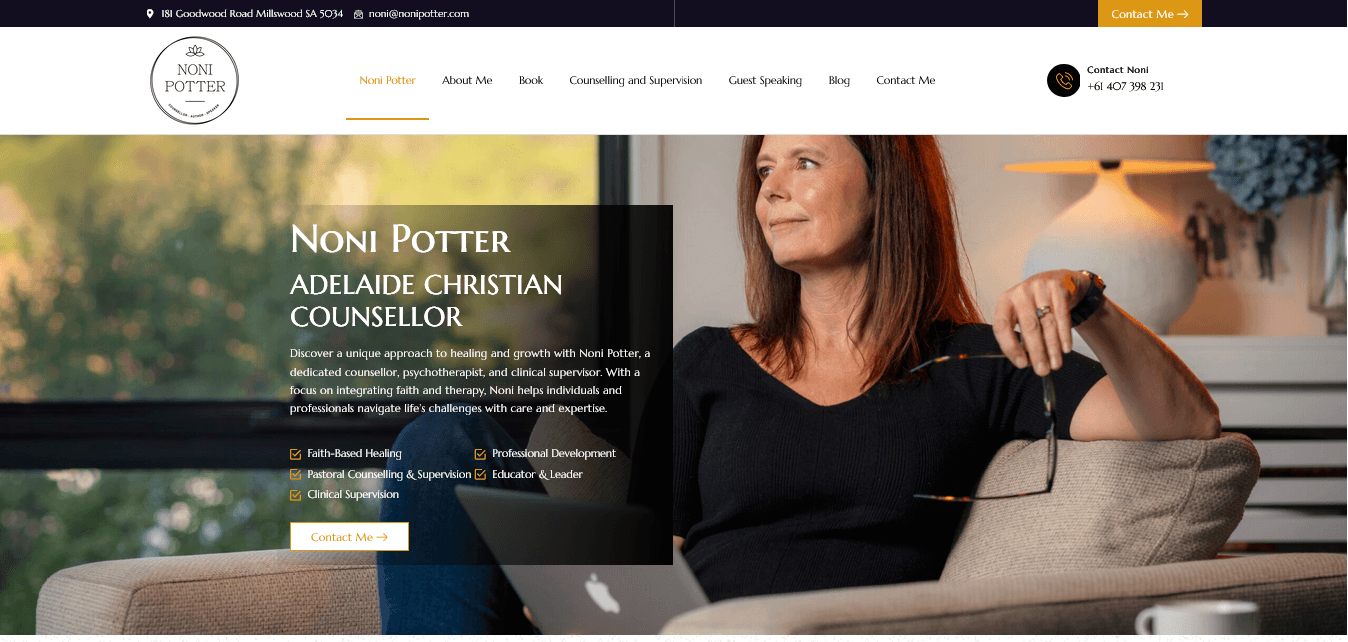Screen dimensions: 1348x642
Task: Select Contact Me in main navigation
Action: pyautogui.click(x=906, y=80)
